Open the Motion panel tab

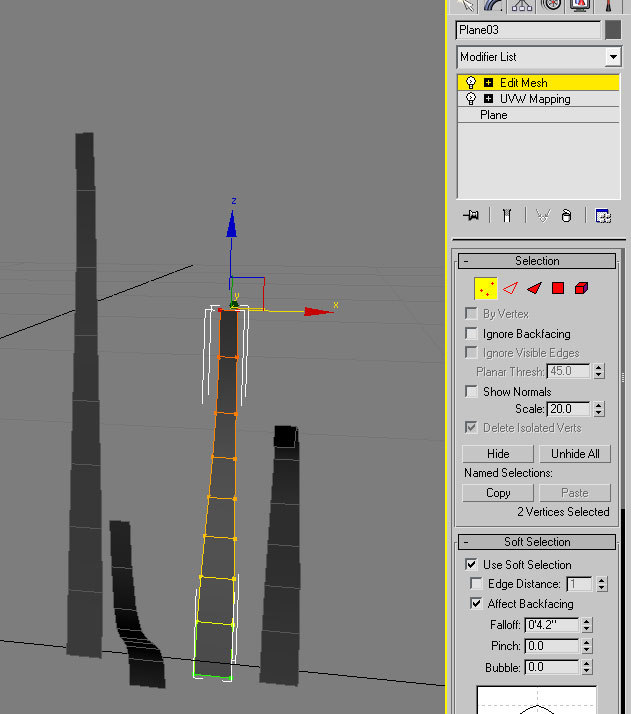551,5
